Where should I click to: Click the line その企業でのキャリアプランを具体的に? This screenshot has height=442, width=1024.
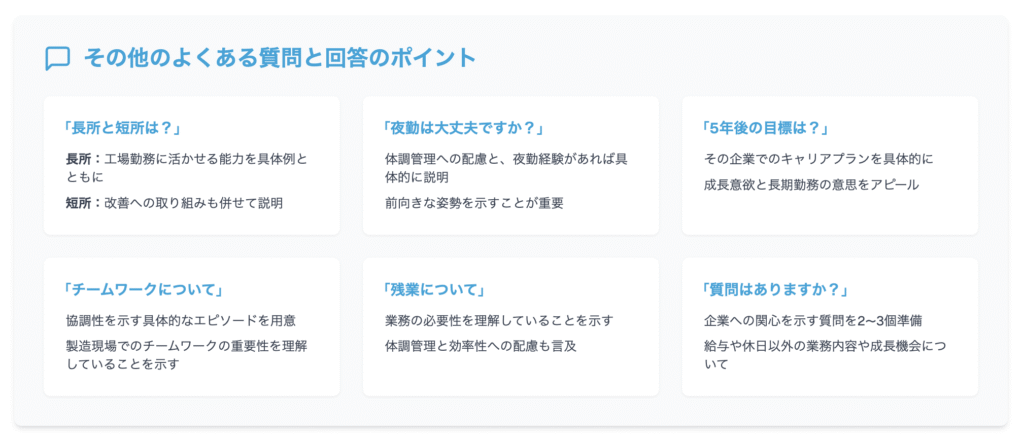819,159
